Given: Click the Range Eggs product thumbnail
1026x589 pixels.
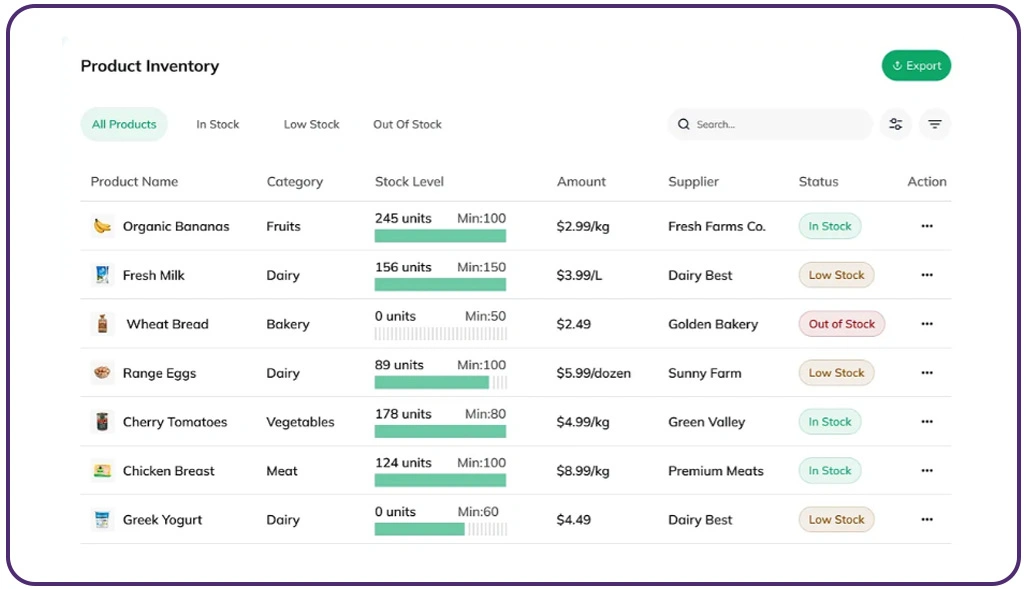Looking at the screenshot, I should (102, 373).
